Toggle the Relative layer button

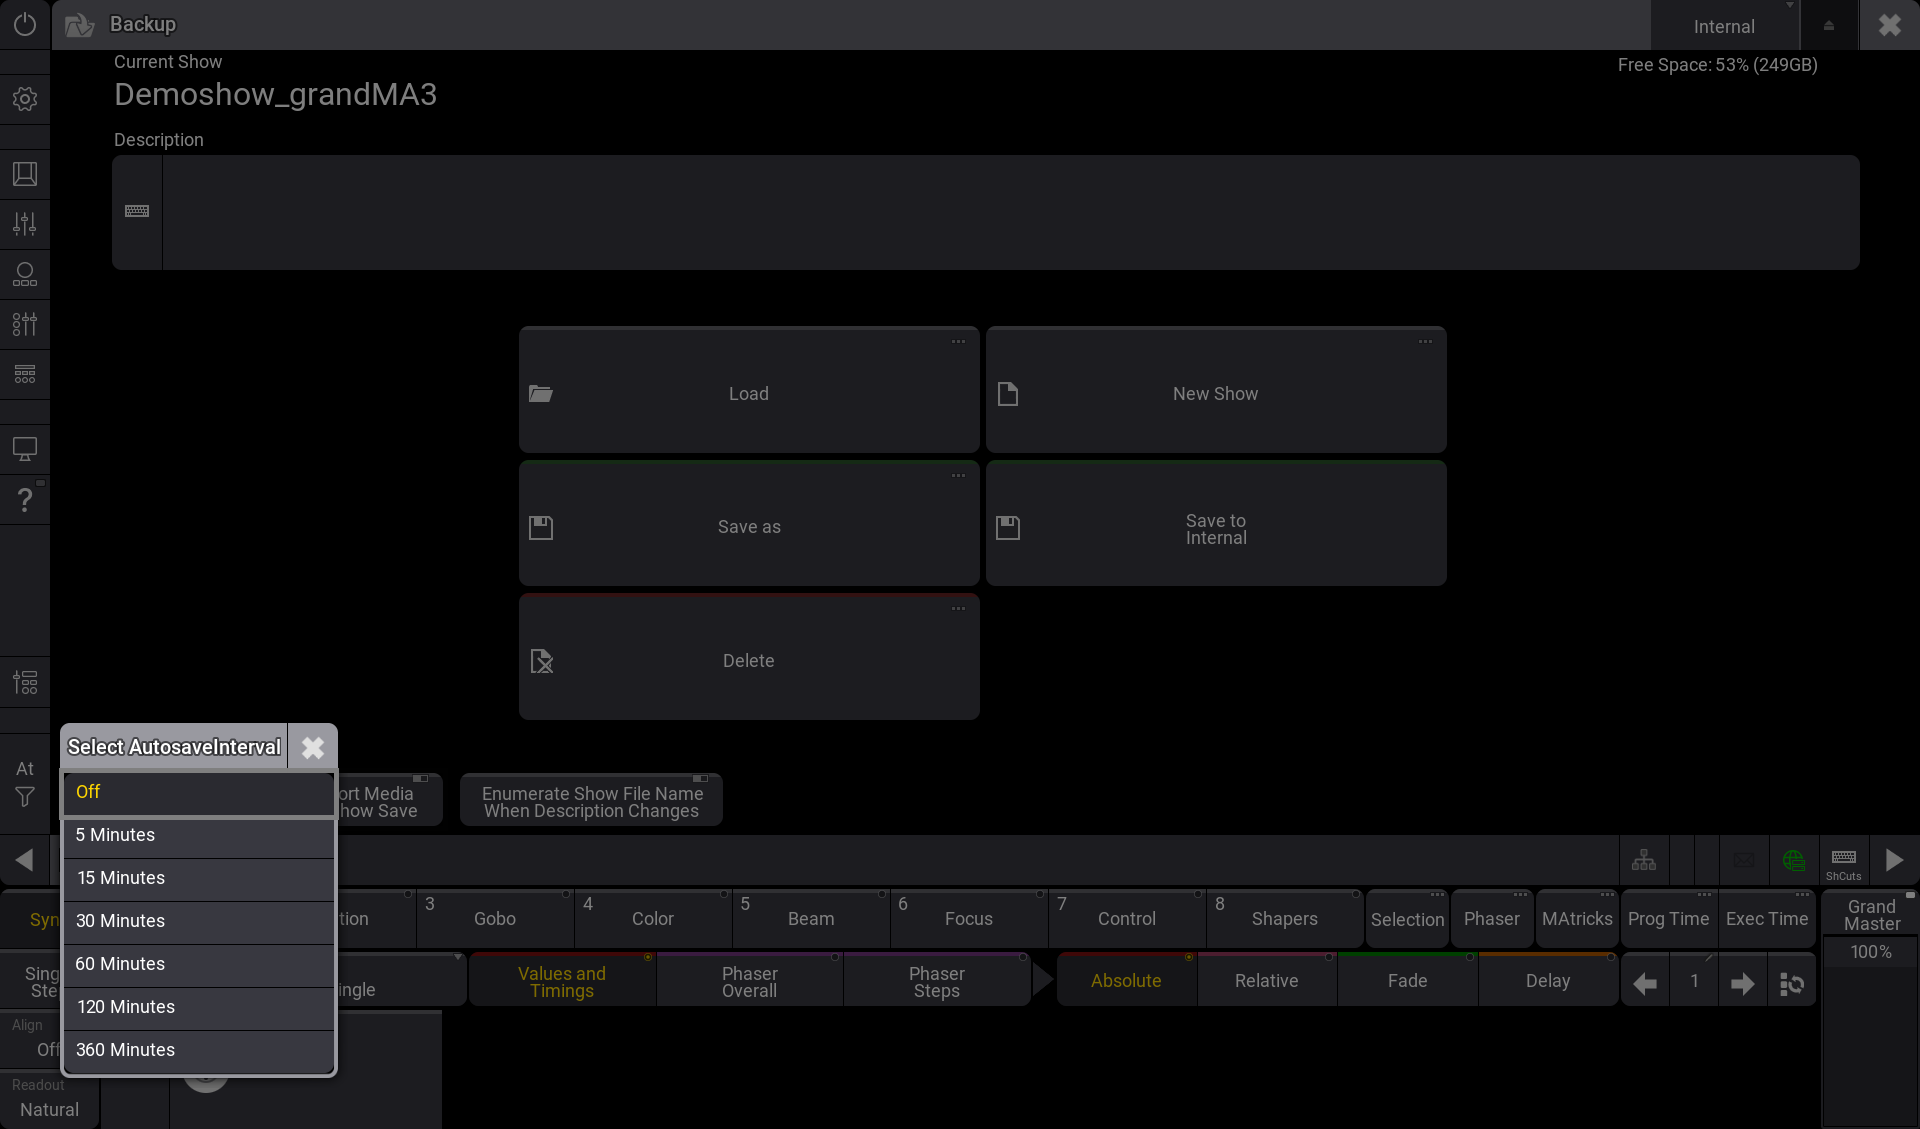pyautogui.click(x=1266, y=981)
